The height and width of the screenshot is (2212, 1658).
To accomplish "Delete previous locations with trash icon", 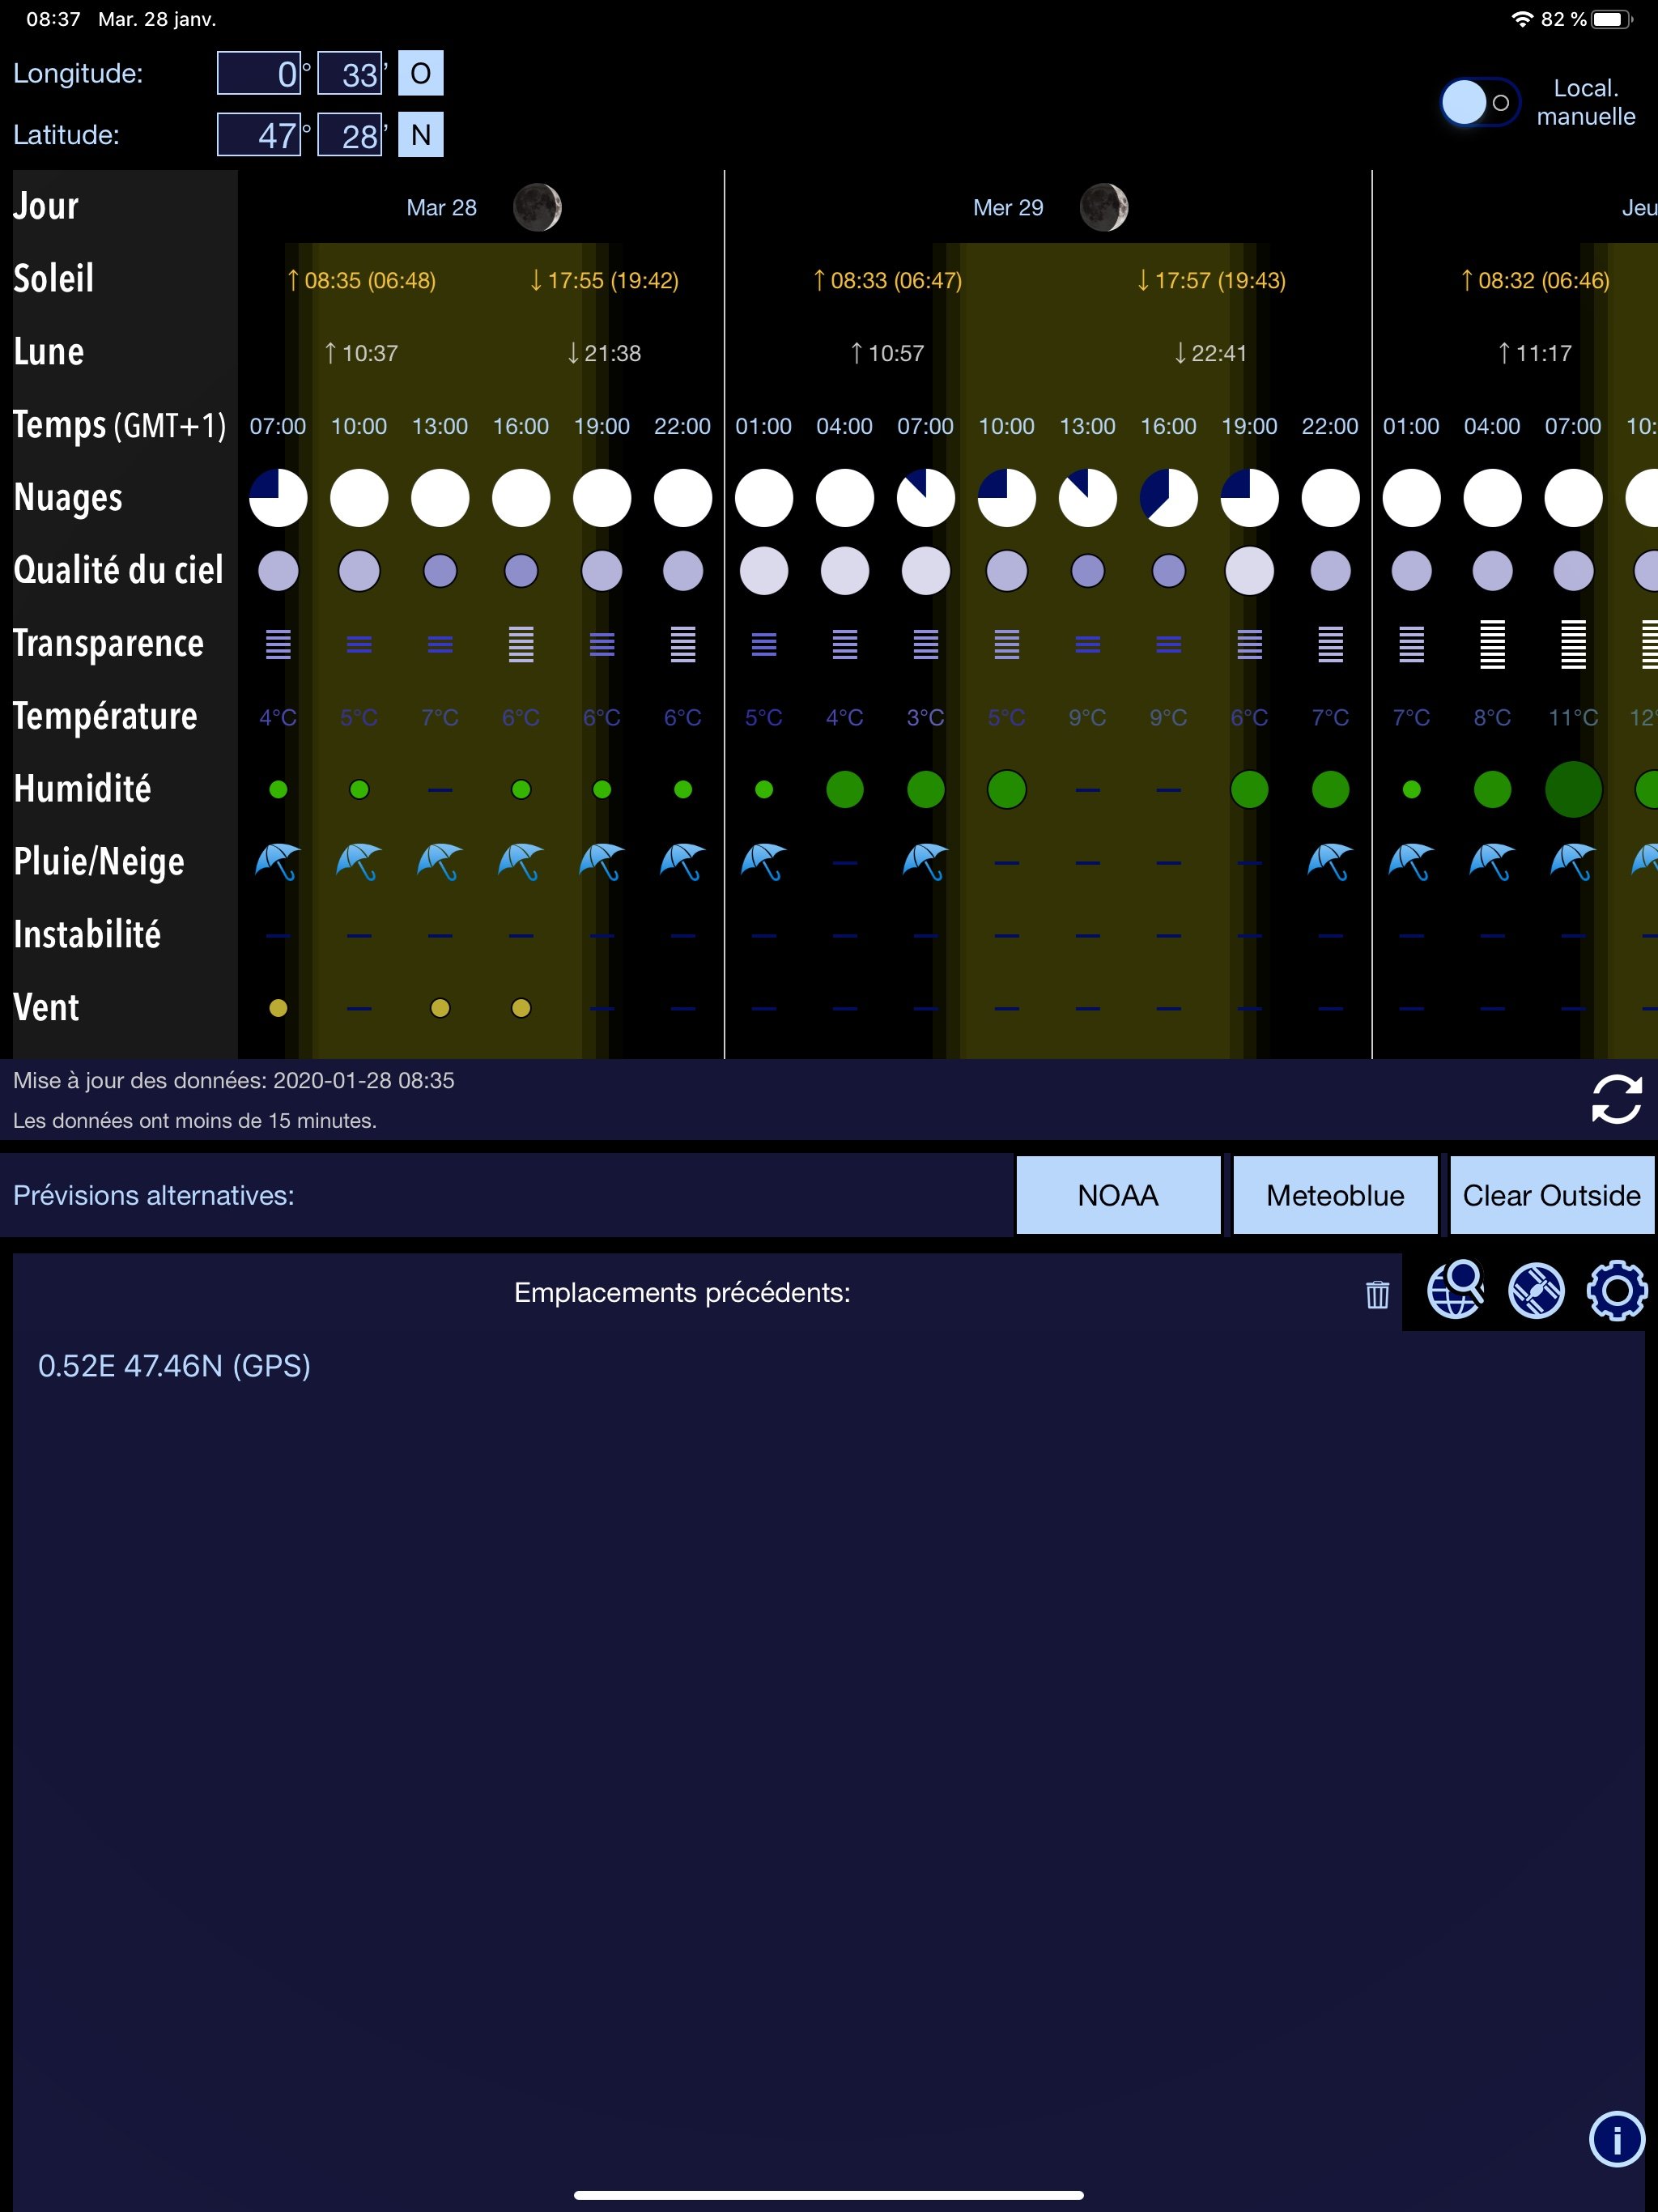I will click(x=1377, y=1294).
